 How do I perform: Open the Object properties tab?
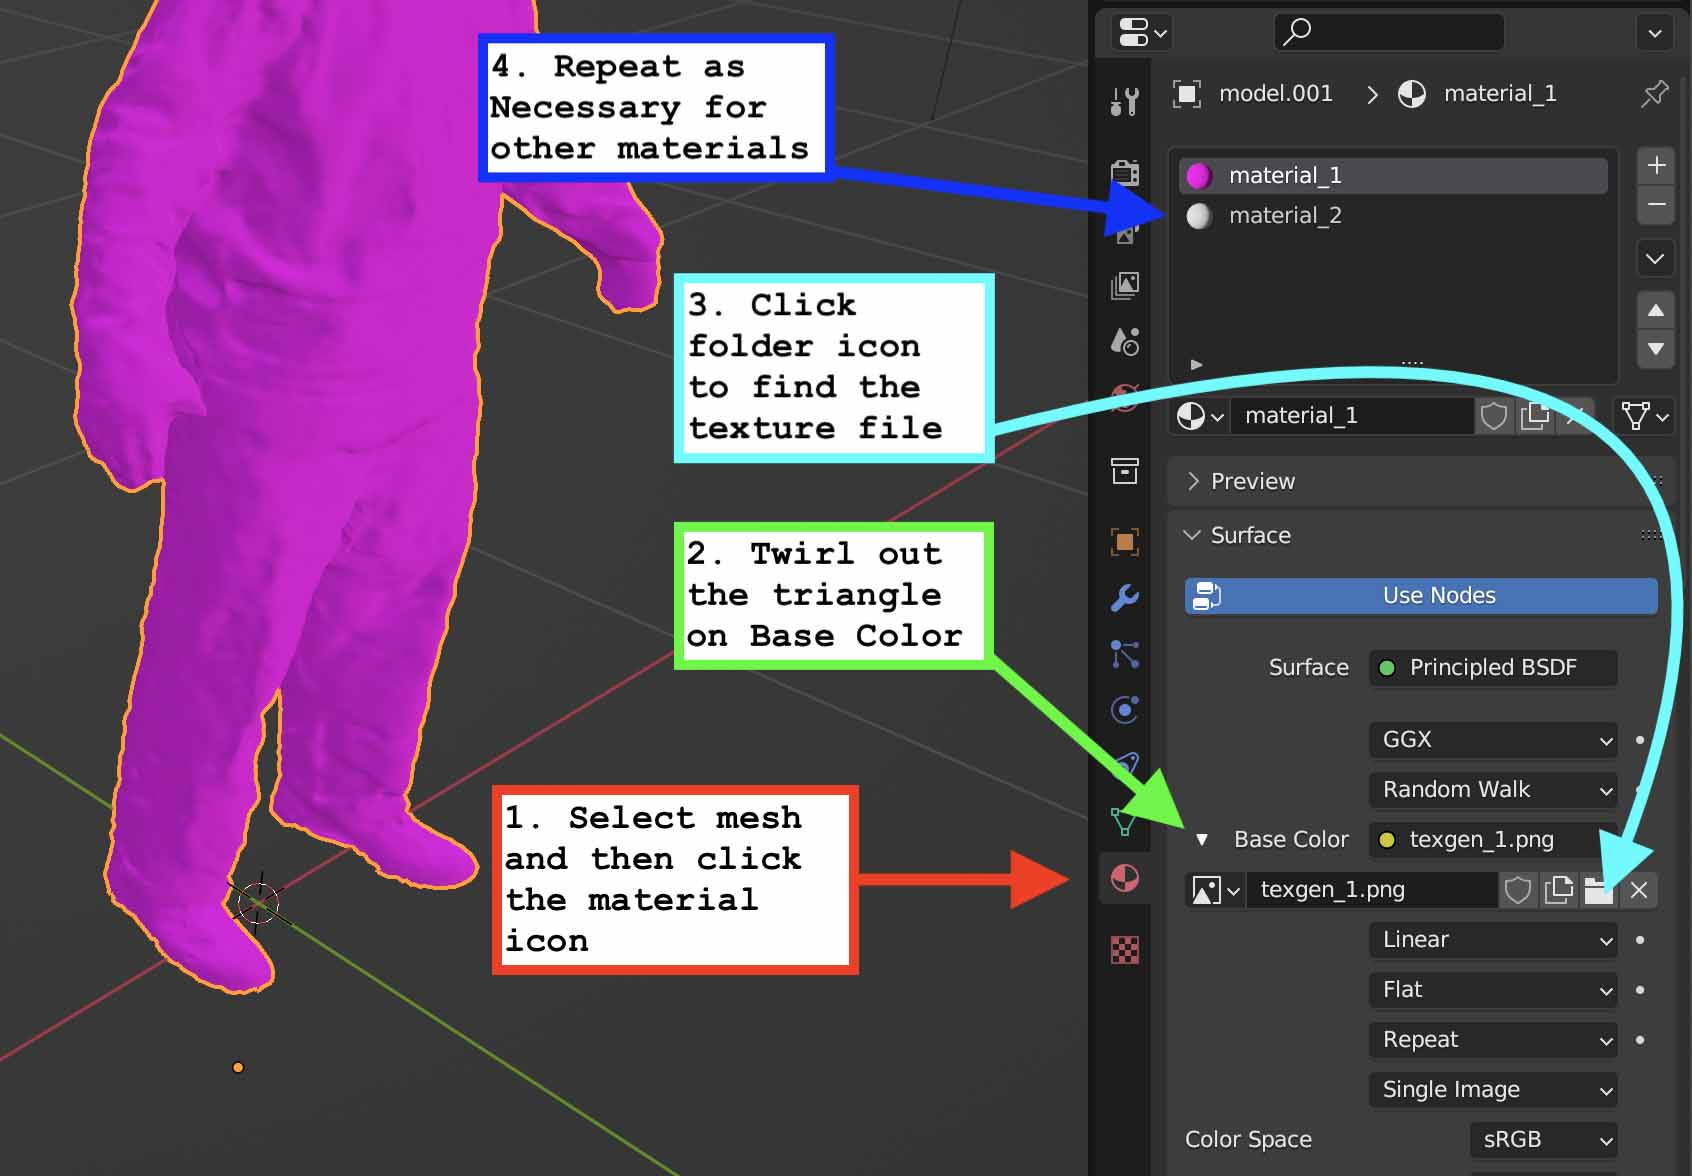1125,542
